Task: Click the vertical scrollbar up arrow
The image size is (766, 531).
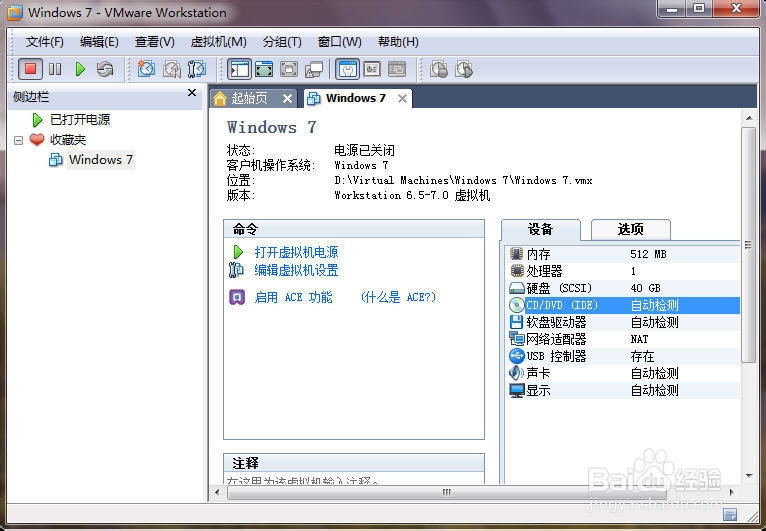Action: tap(748, 118)
